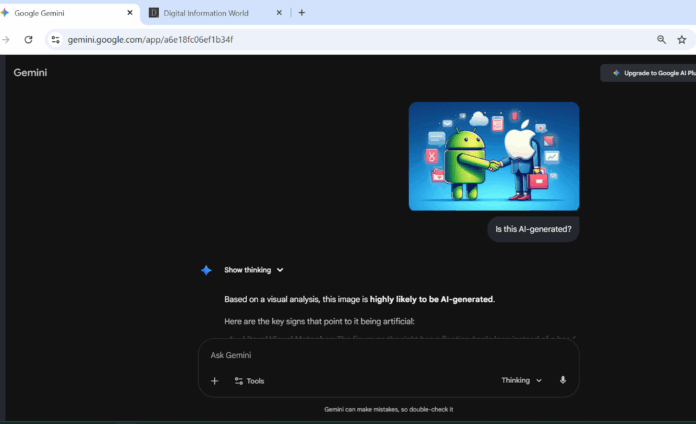Open the Tools menu

(249, 381)
